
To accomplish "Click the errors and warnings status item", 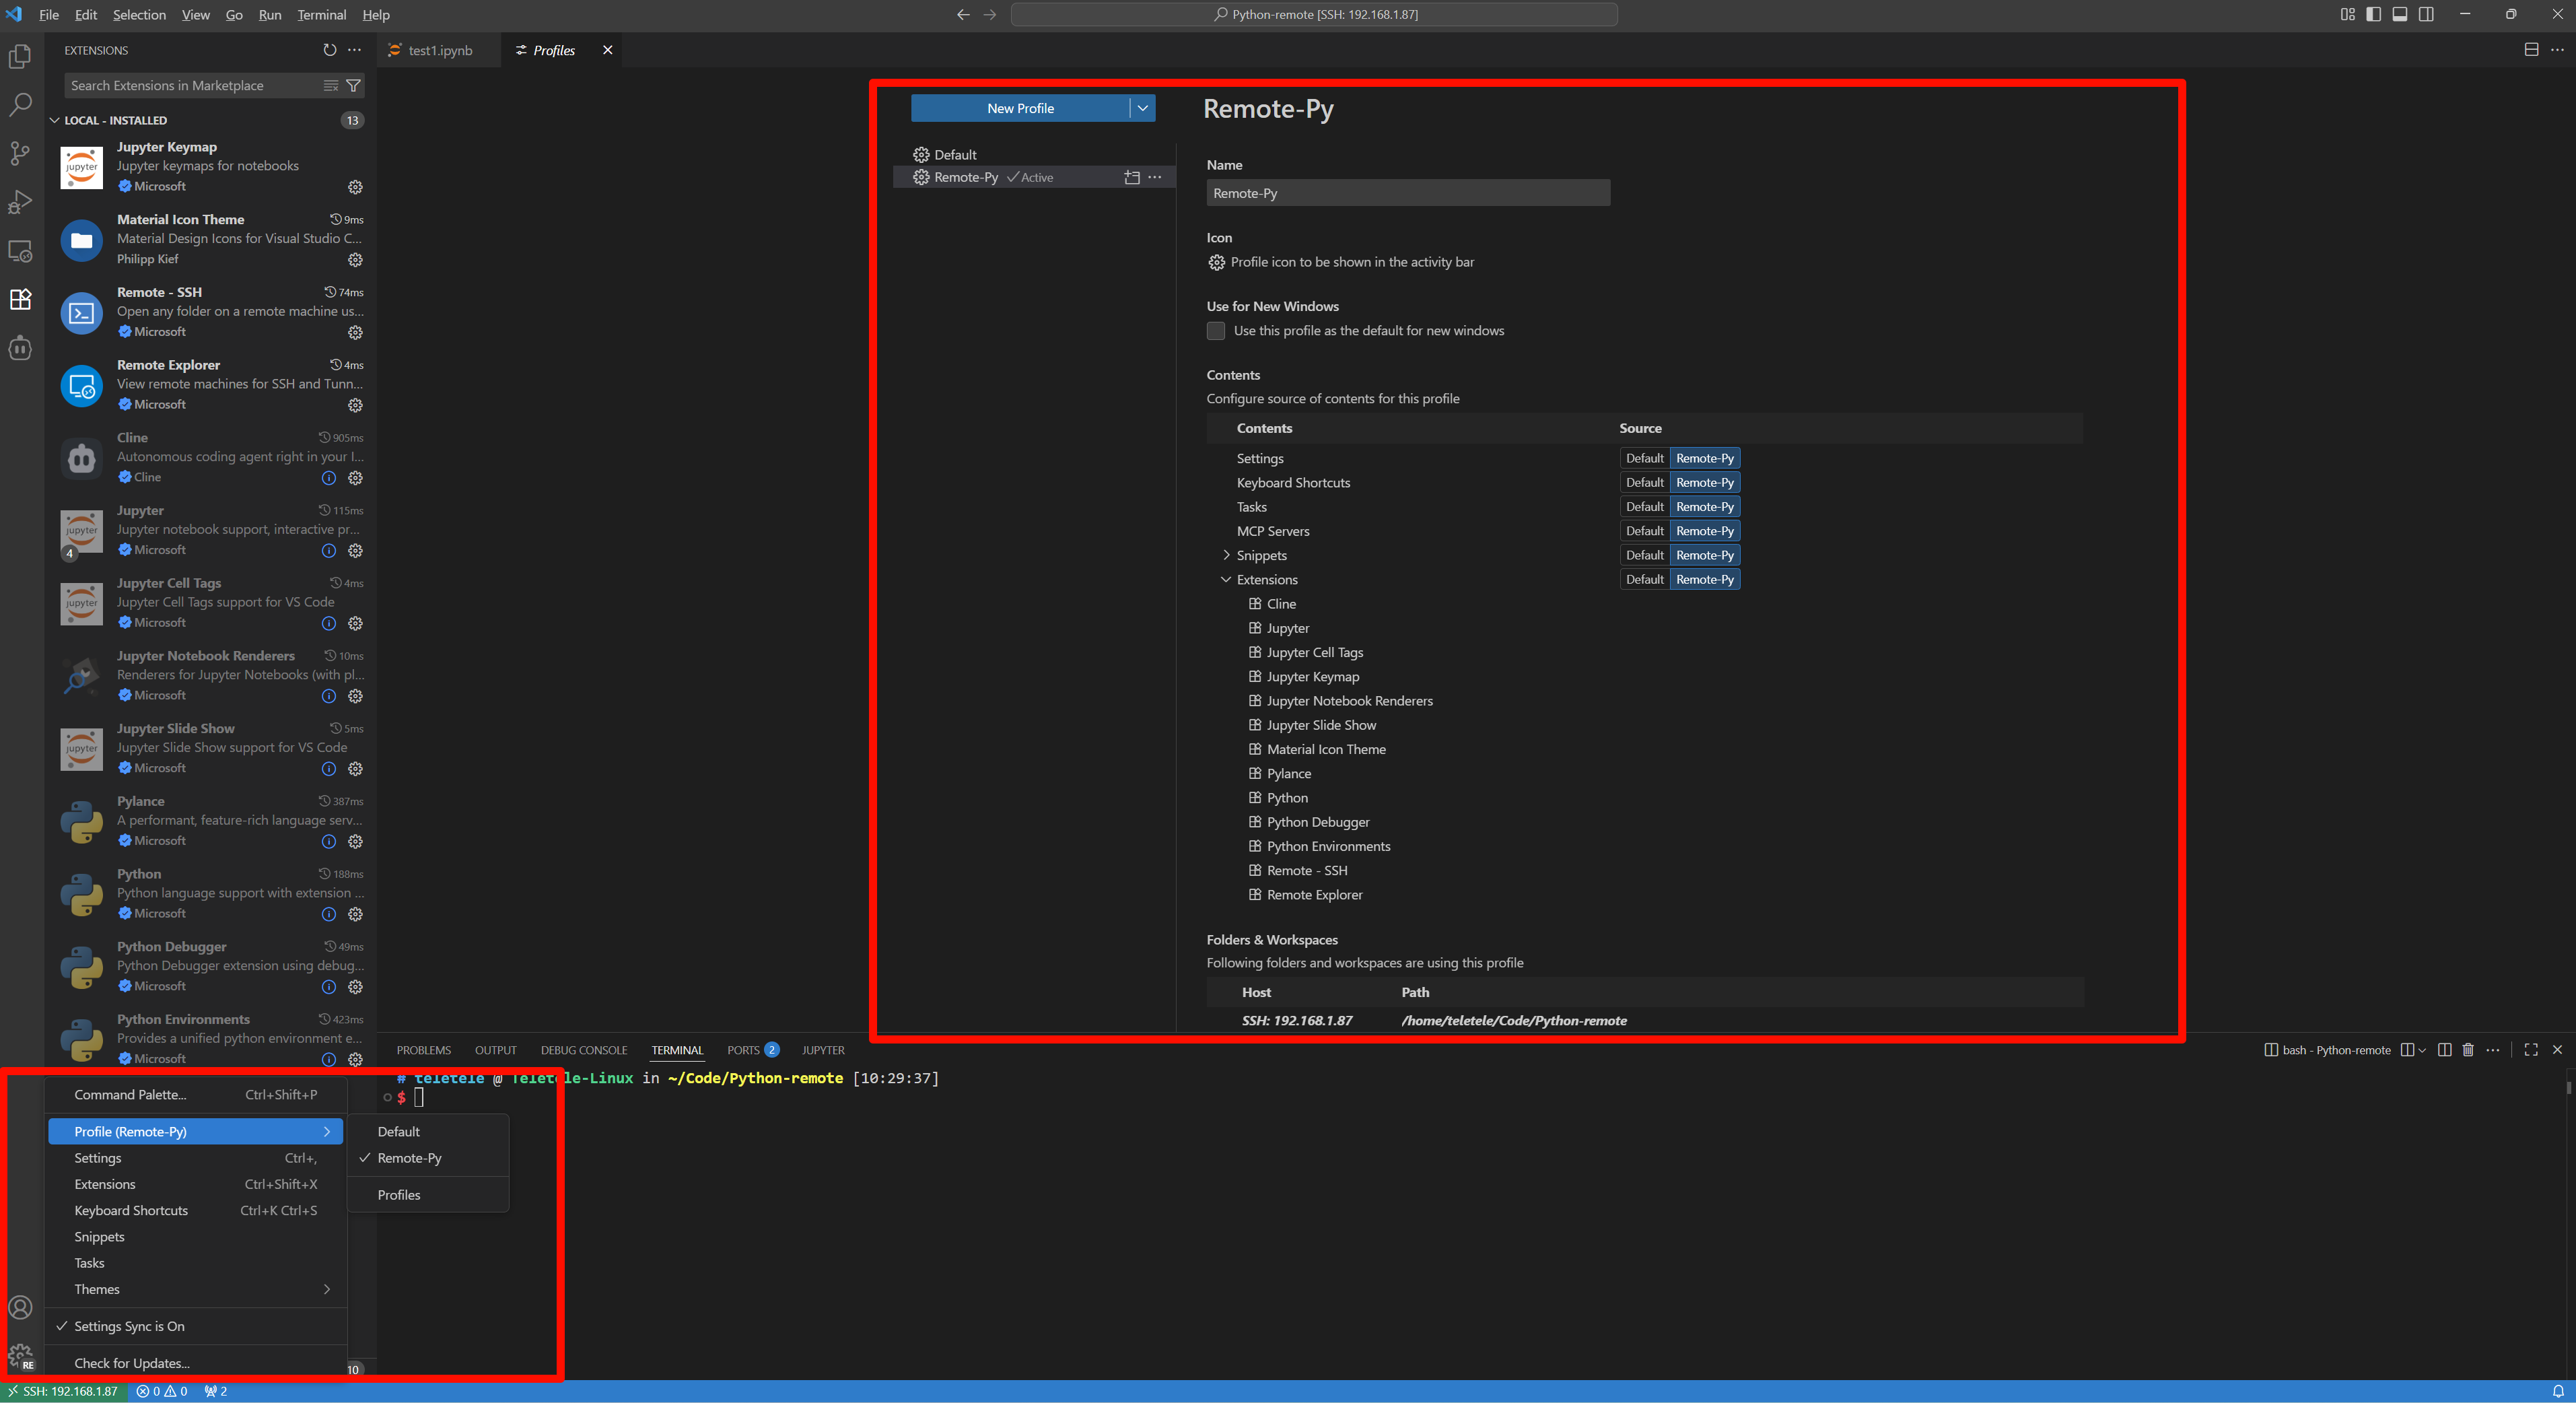I will coord(162,1391).
